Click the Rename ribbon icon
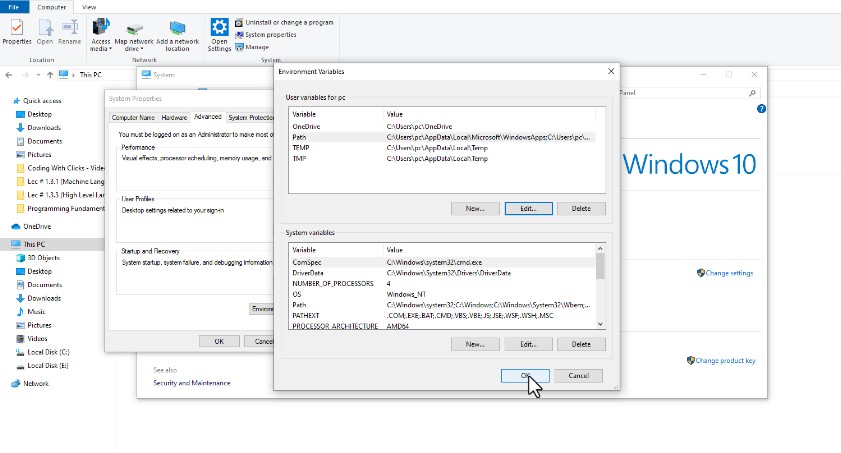The image size is (841, 453). point(70,32)
